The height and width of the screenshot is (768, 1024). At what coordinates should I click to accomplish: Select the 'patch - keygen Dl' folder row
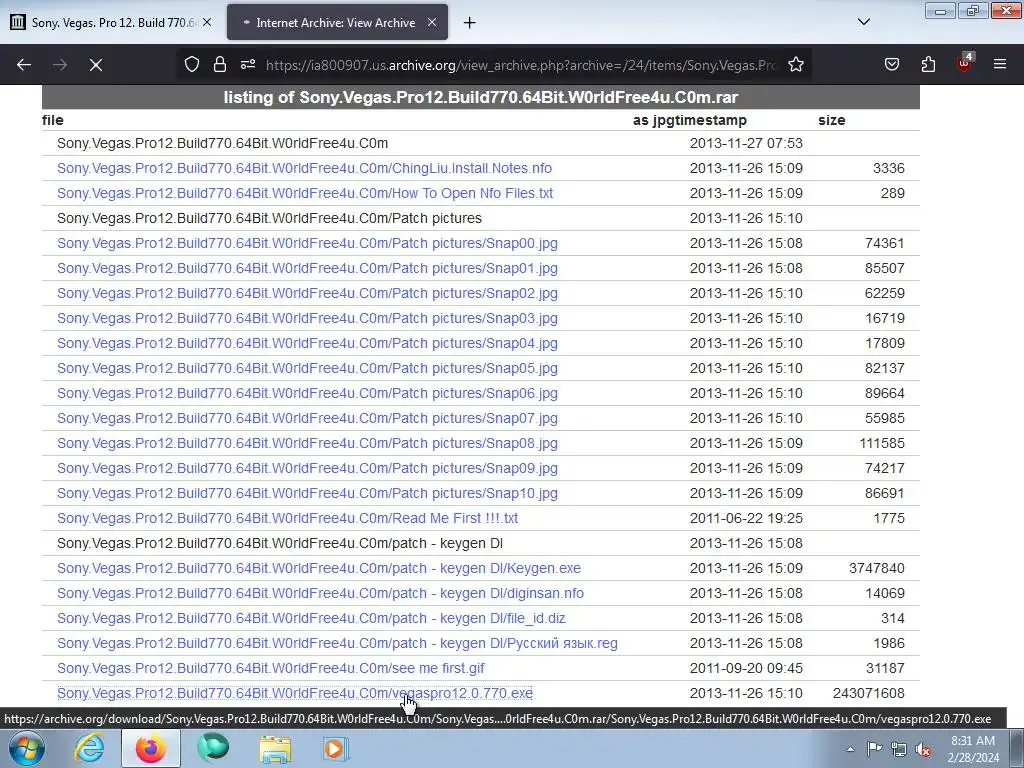(280, 543)
